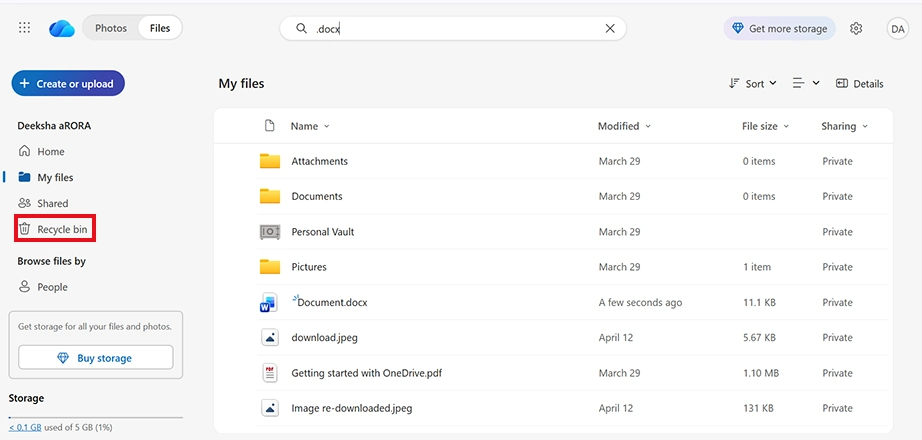Click the Personal Vault safe icon
The width and height of the screenshot is (922, 440).
[270, 232]
